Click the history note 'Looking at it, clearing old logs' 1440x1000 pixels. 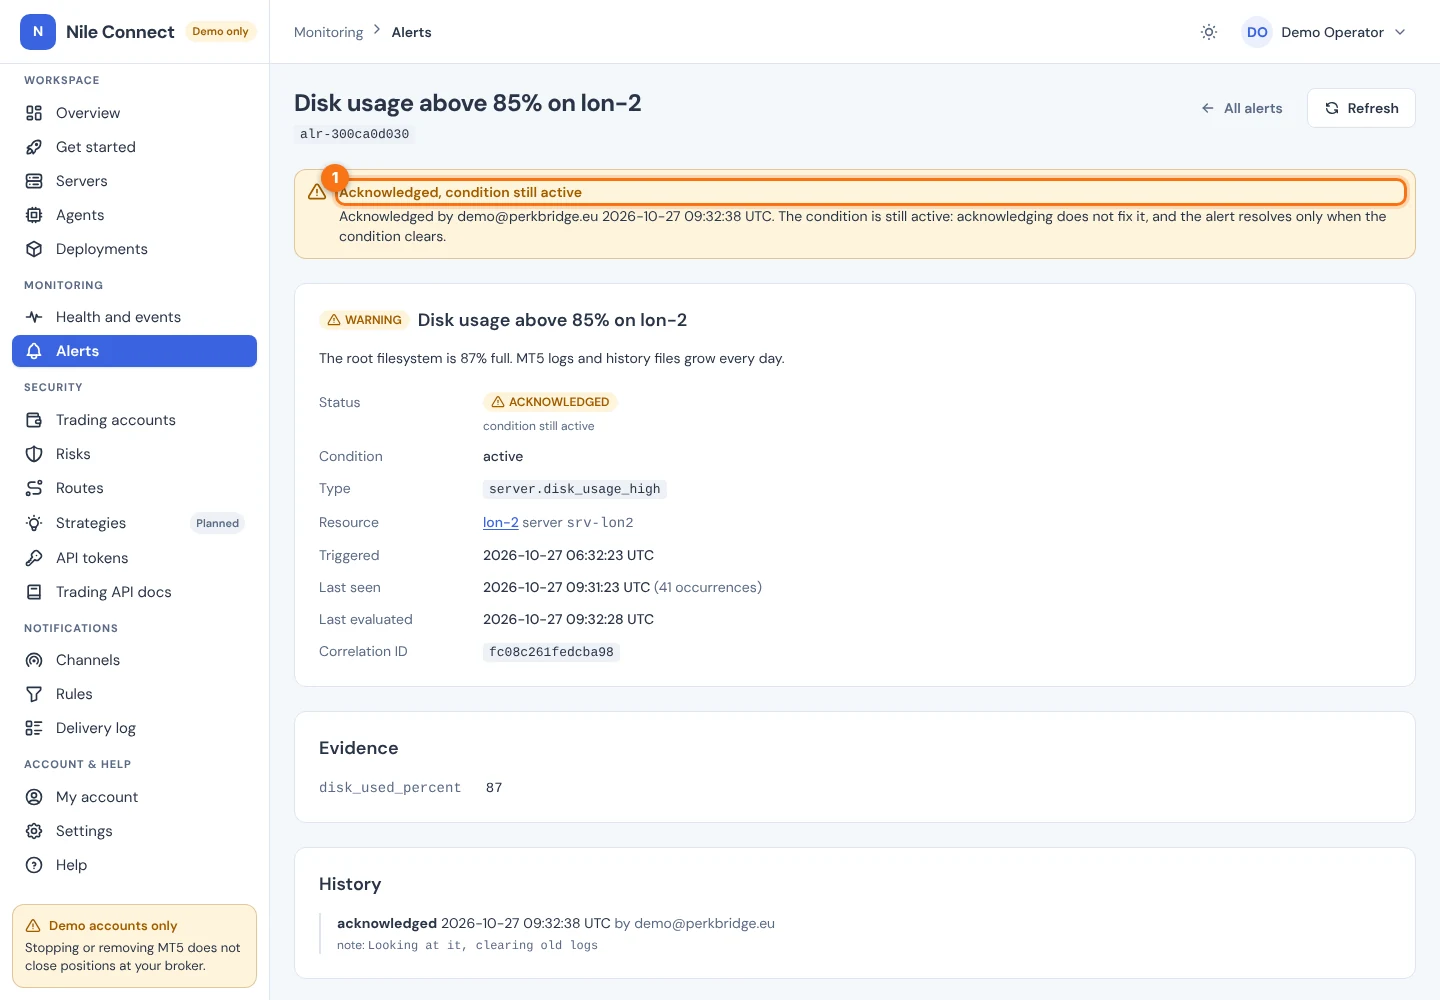click(482, 945)
